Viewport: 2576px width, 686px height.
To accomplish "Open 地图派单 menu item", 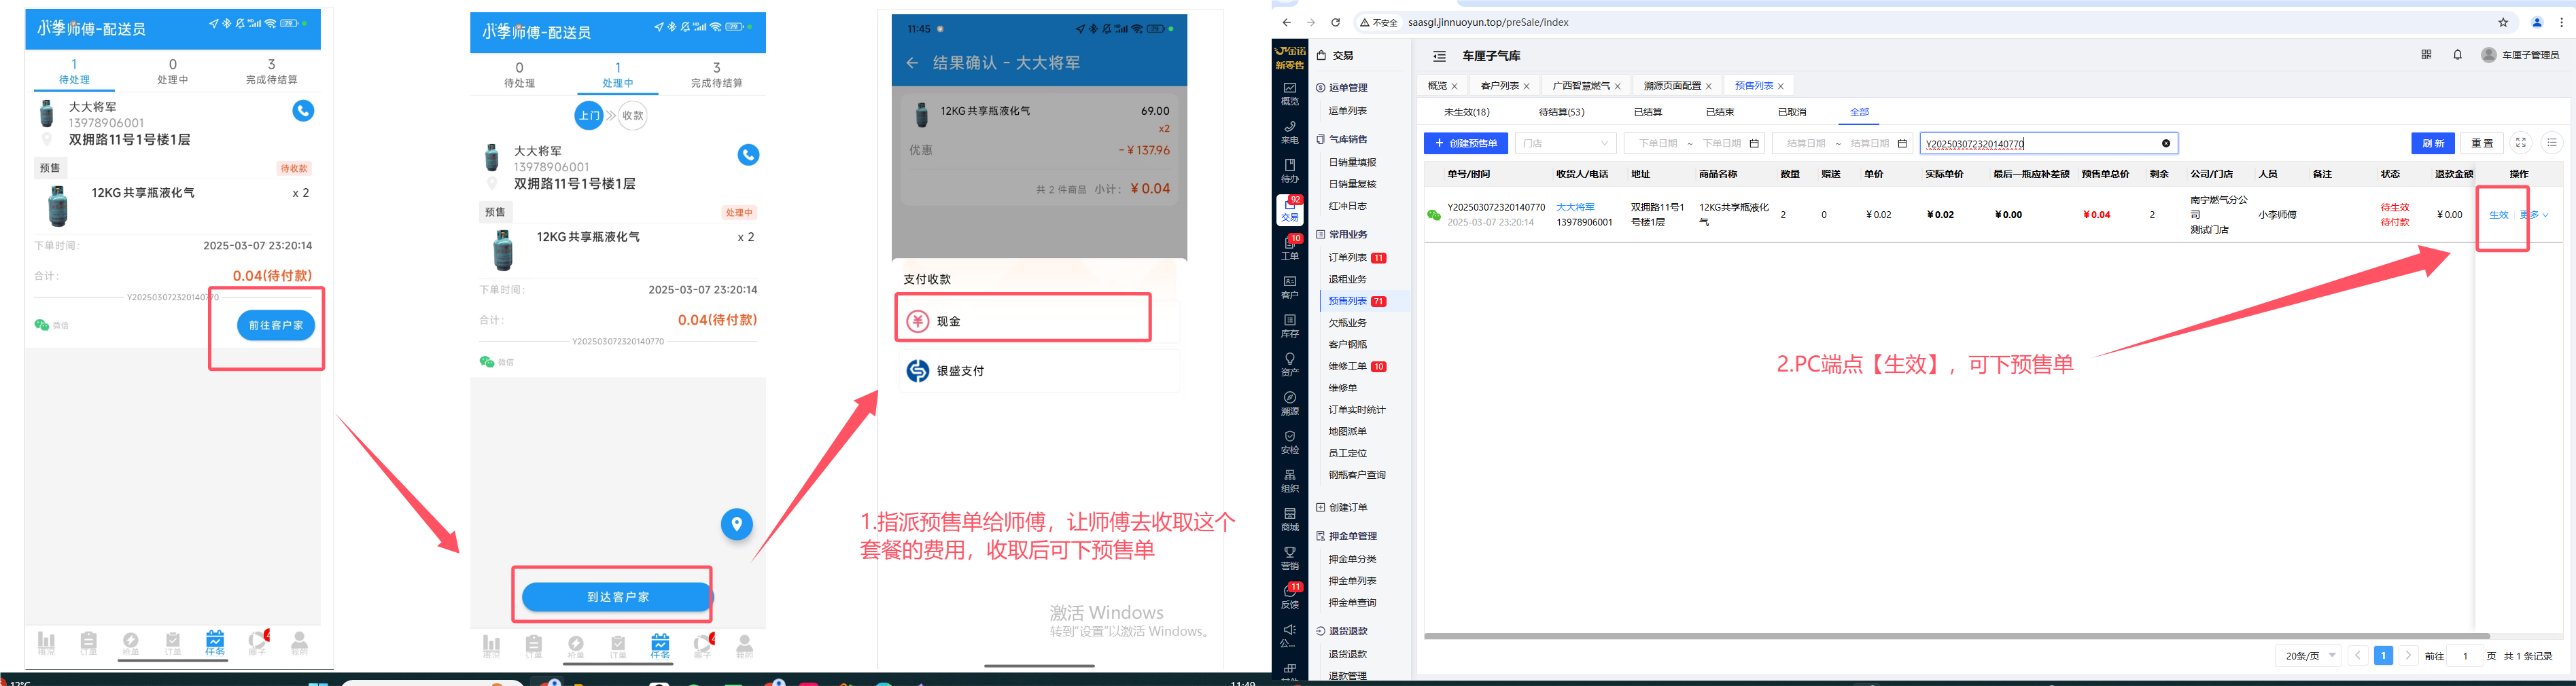I will coord(1347,432).
